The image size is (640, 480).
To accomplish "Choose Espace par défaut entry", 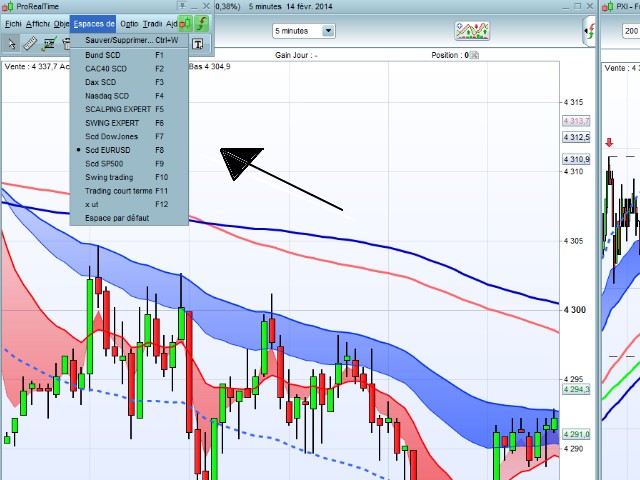I will point(129,218).
